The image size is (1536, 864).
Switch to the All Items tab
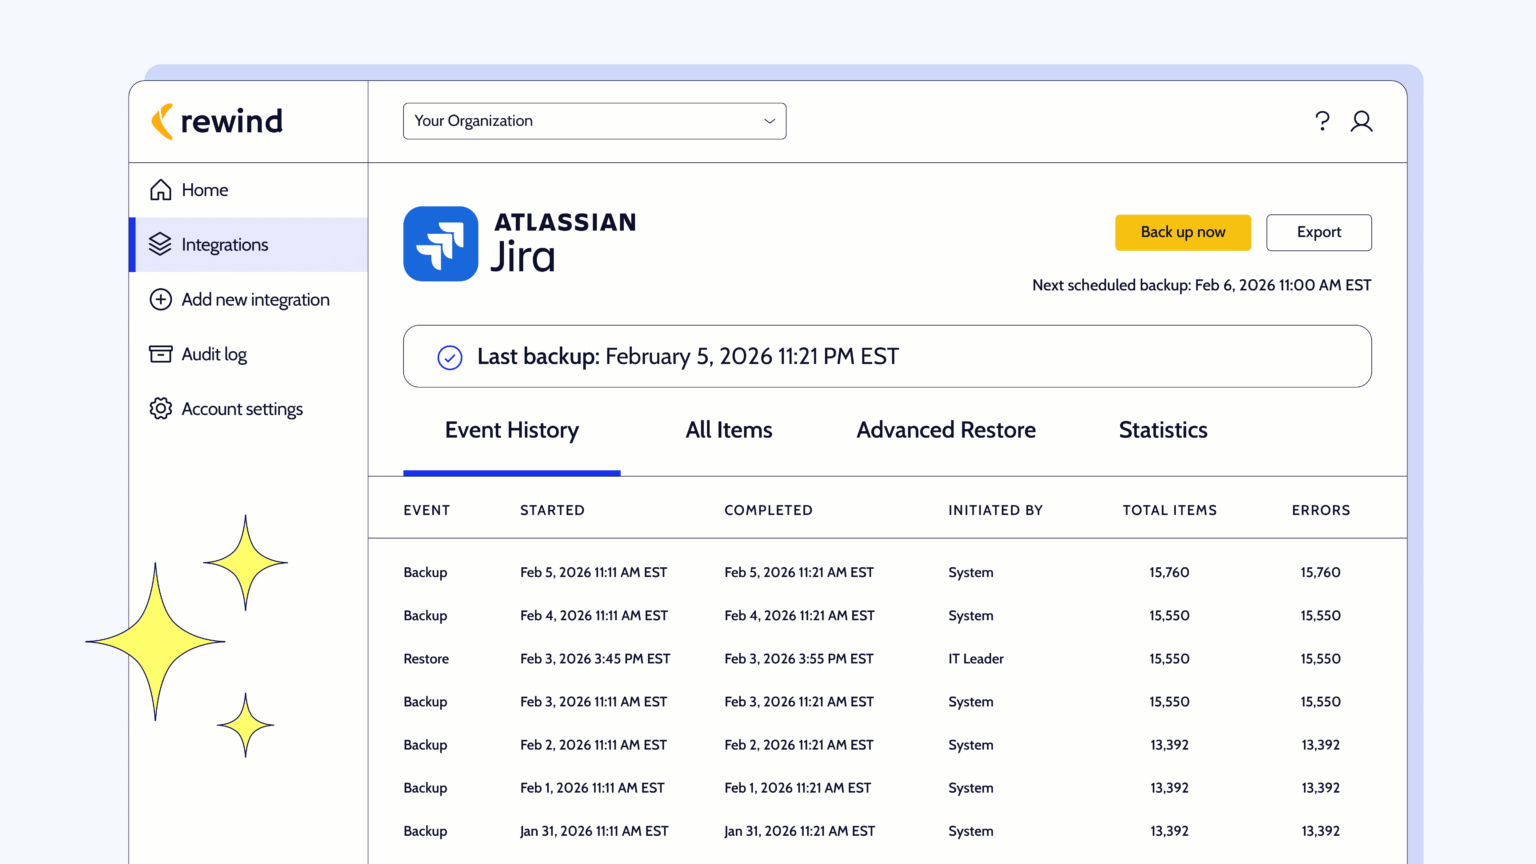[x=729, y=430]
